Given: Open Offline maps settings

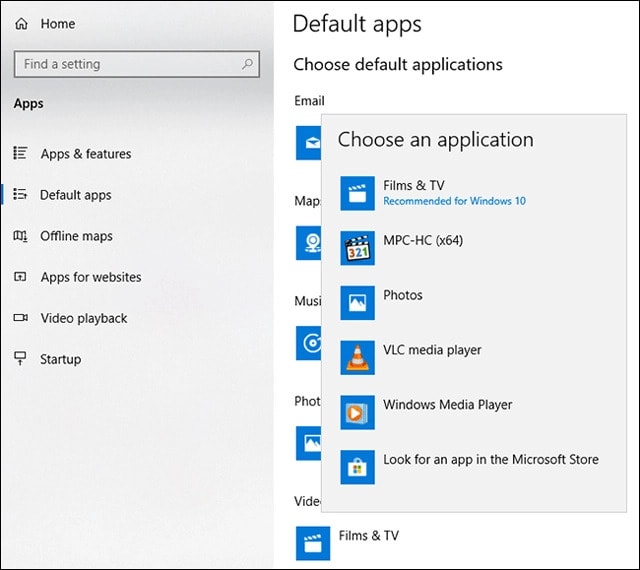Looking at the screenshot, I should coord(76,236).
